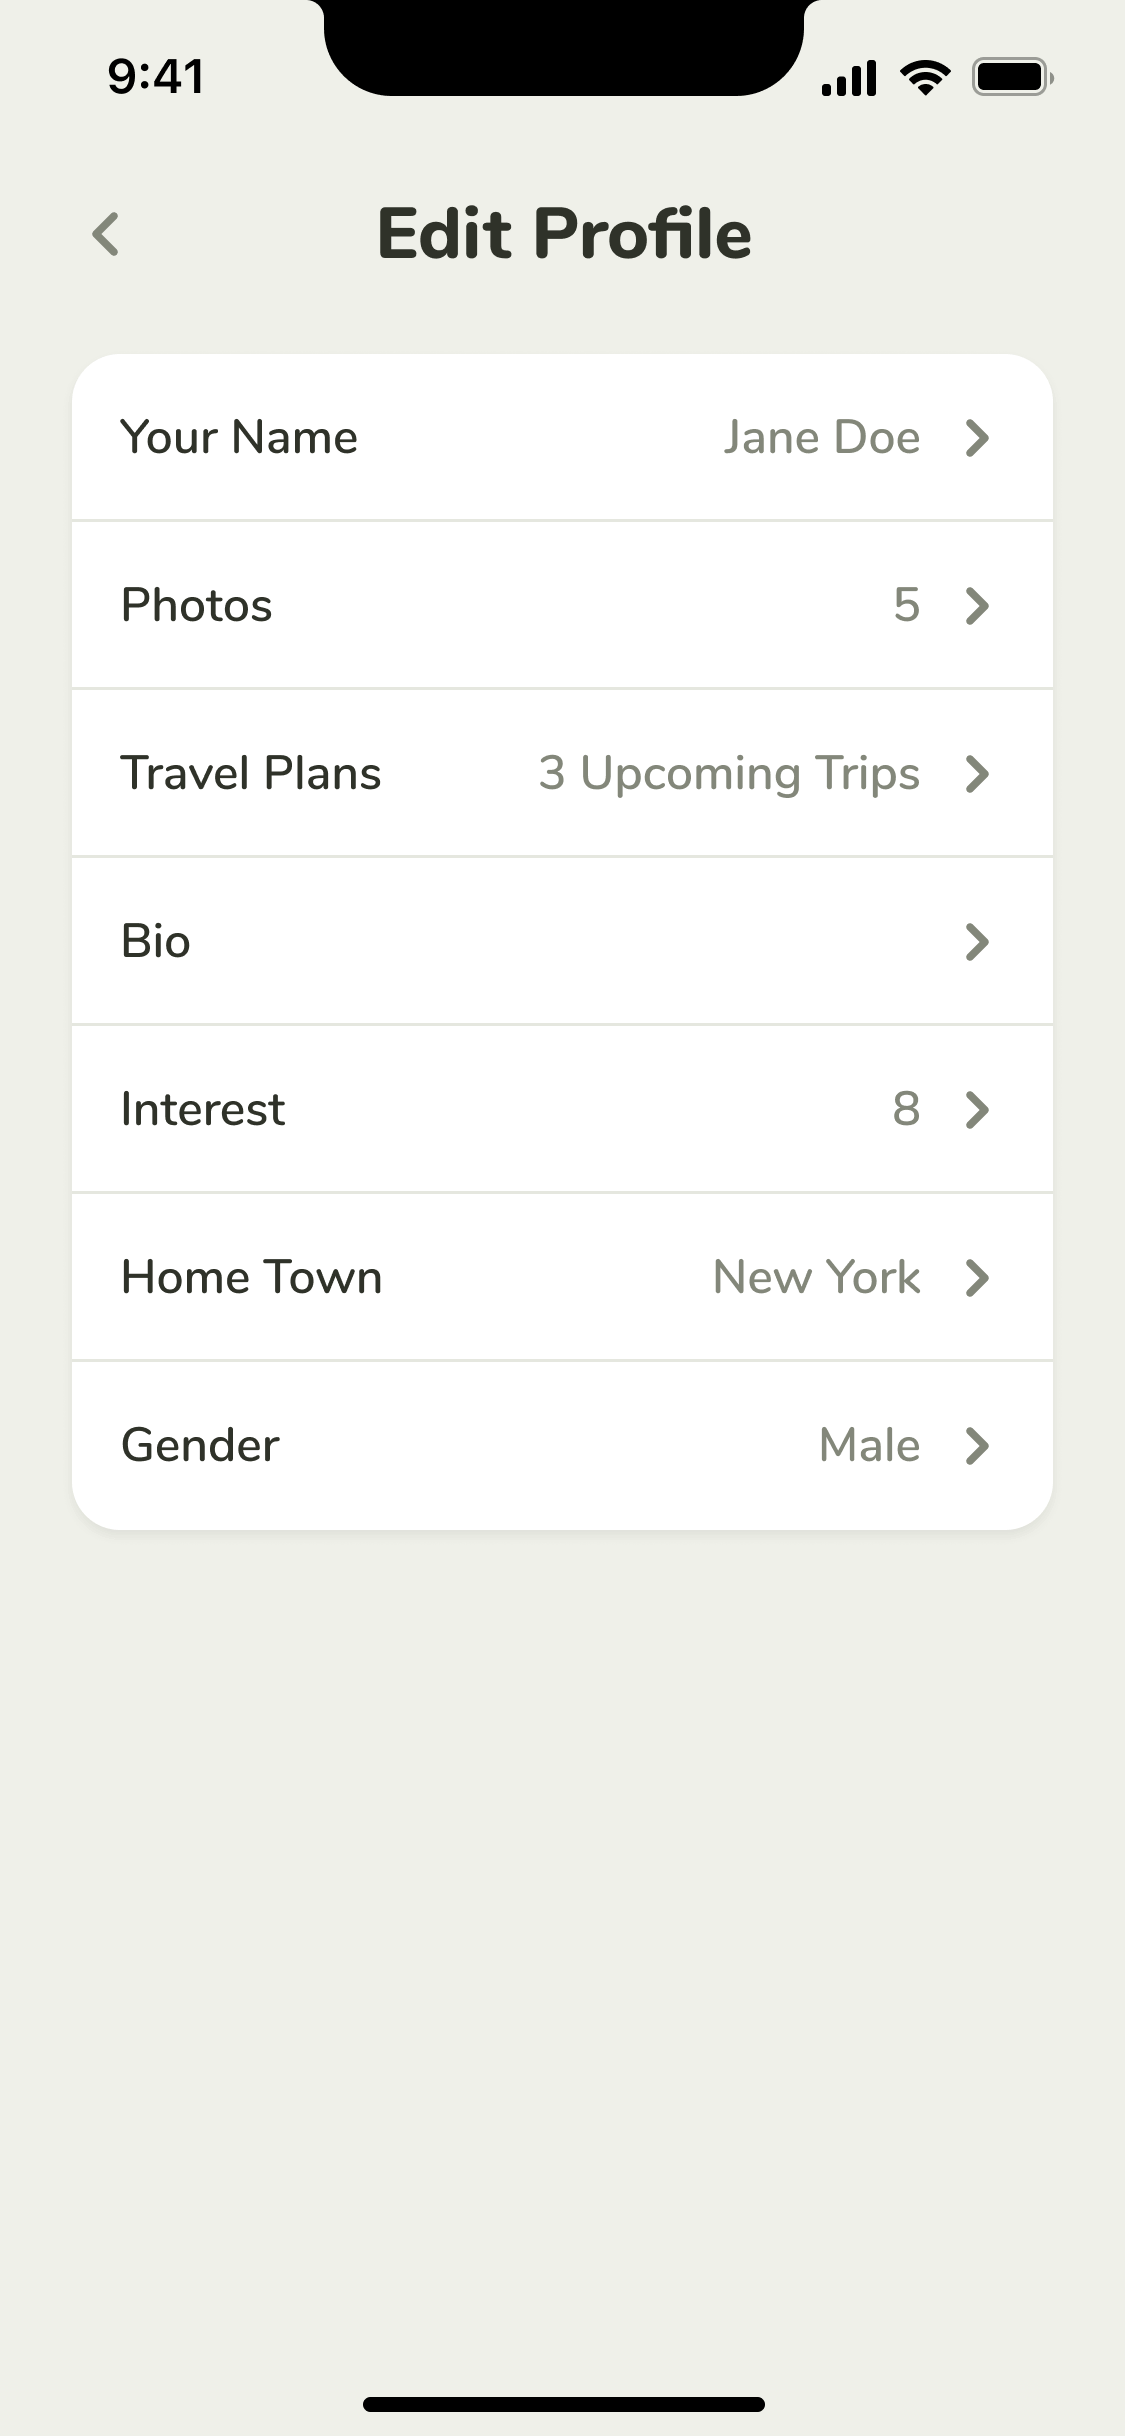Viewport: 1125px width, 2436px height.
Task: Tap the Home Town row chevron
Action: pos(977,1278)
